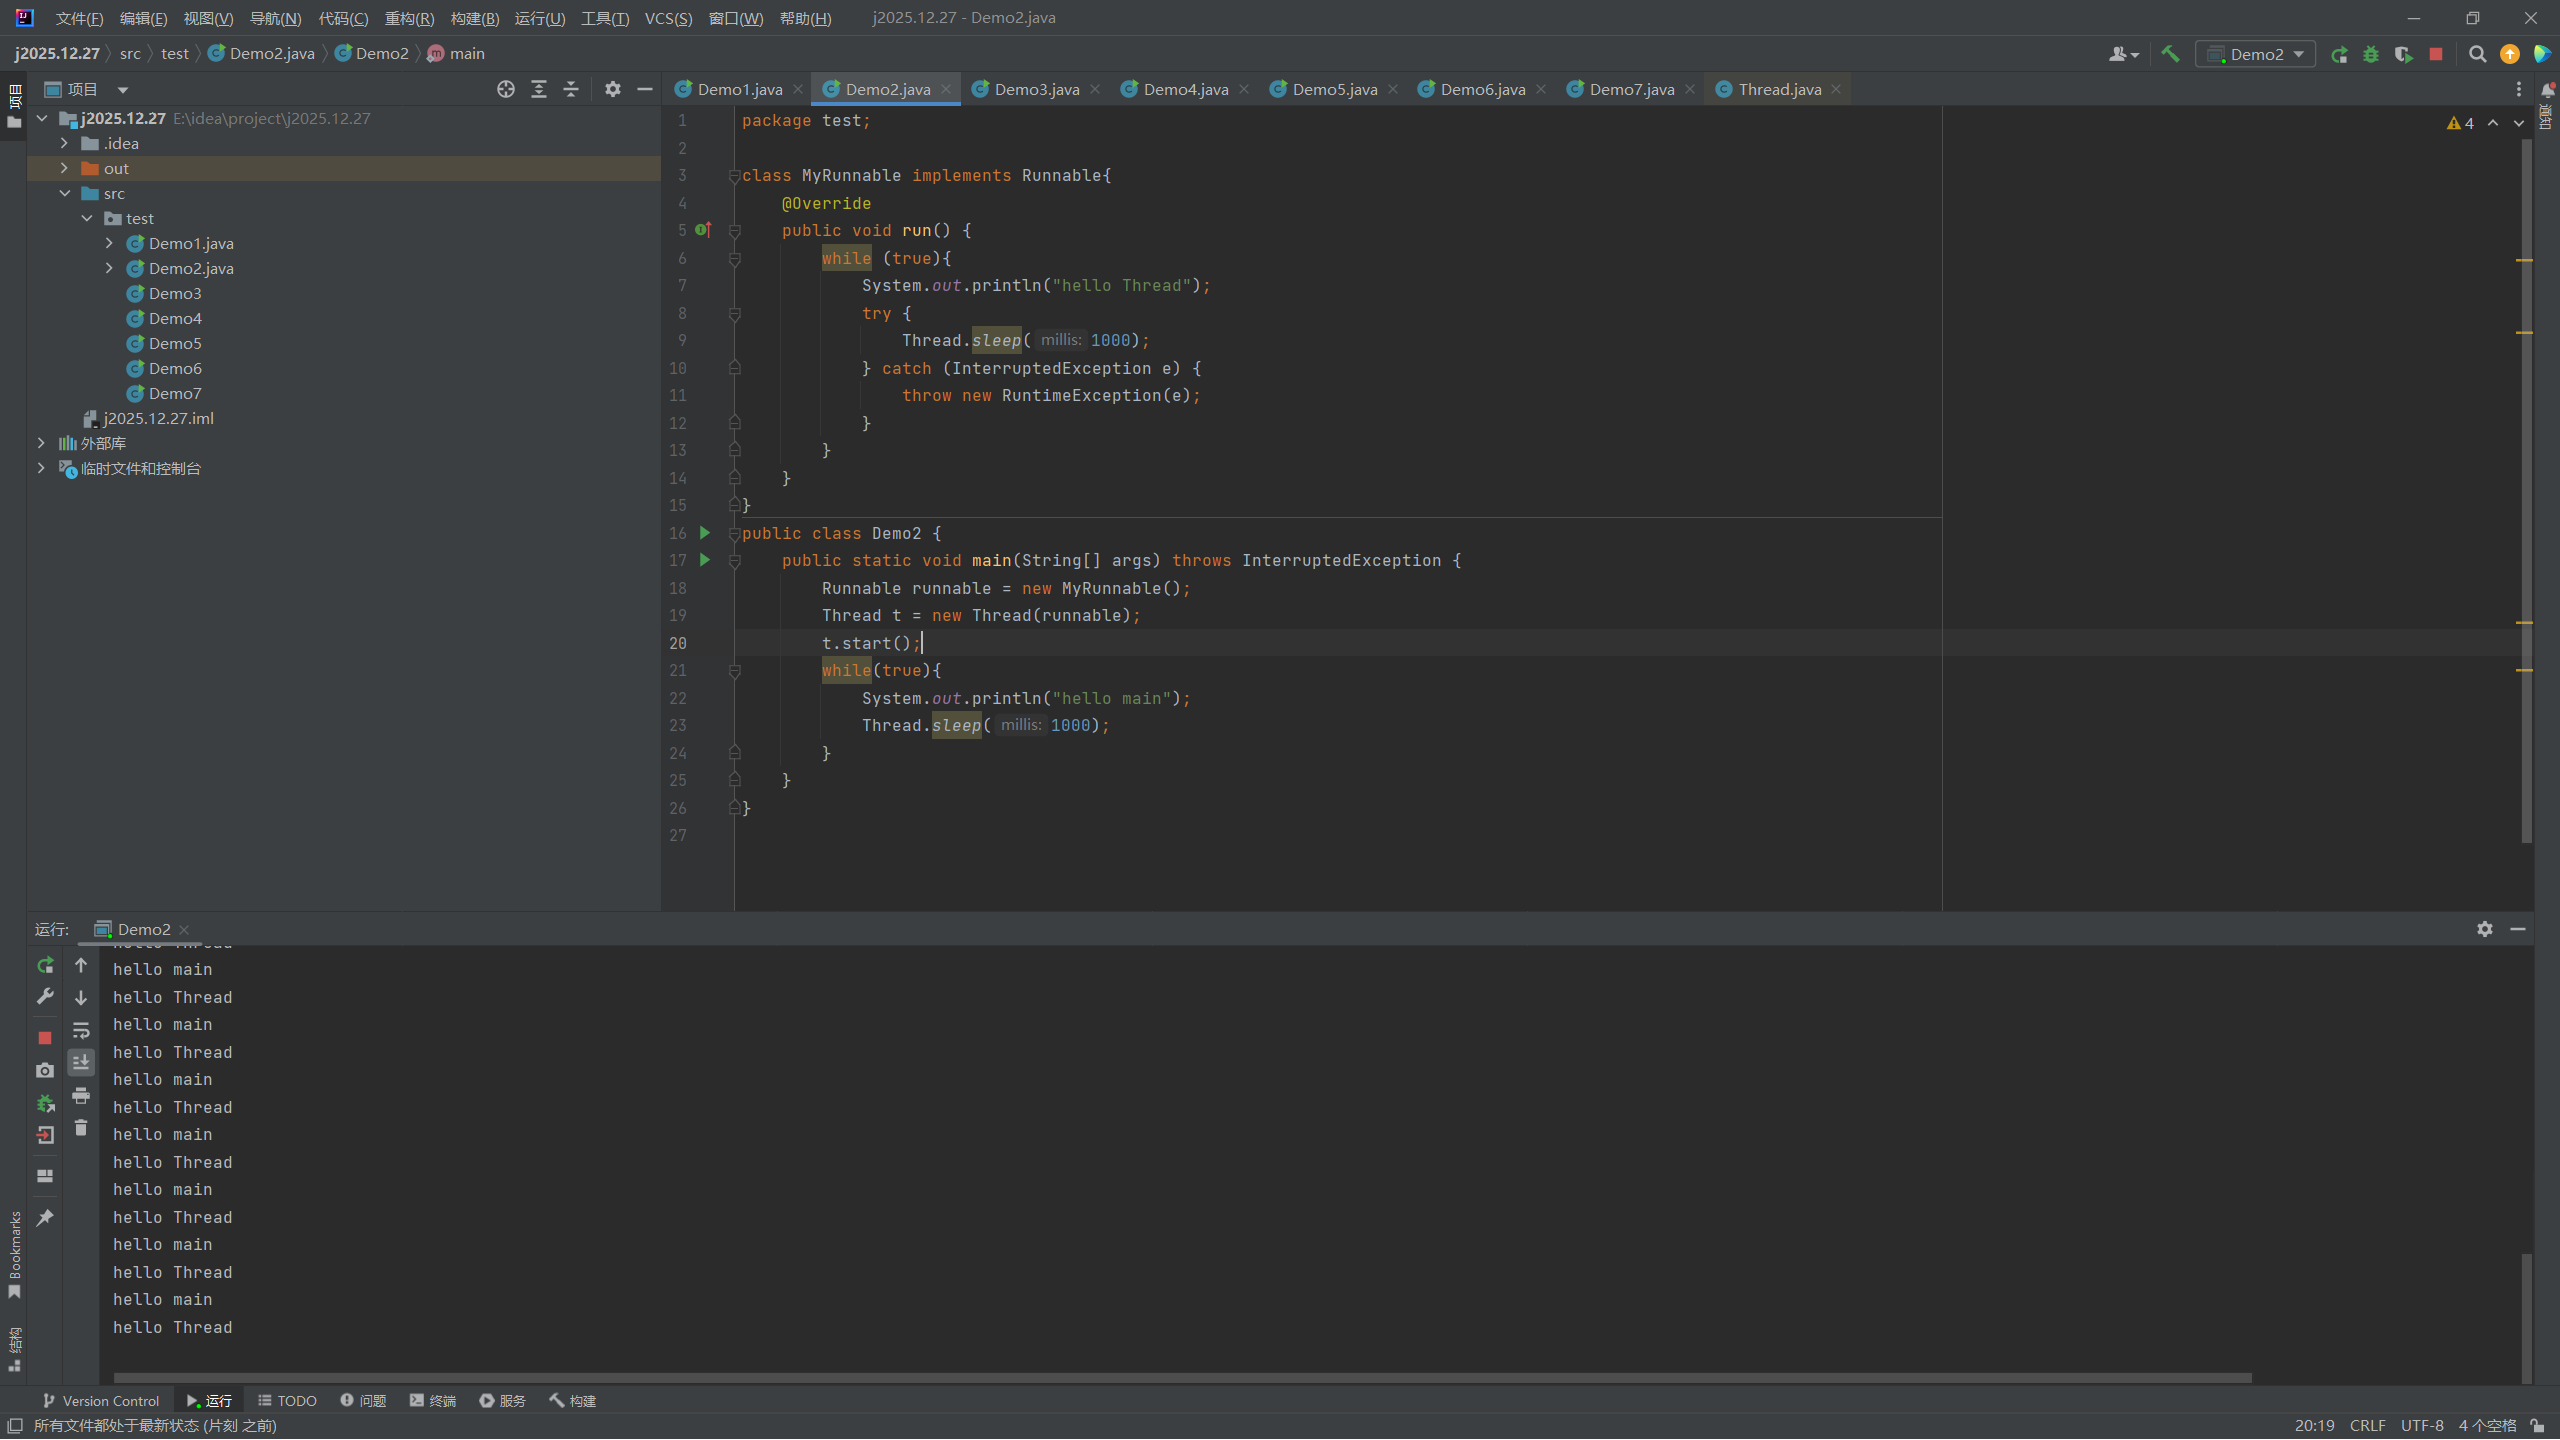Click the locate-file target icon in project panel

[x=506, y=89]
